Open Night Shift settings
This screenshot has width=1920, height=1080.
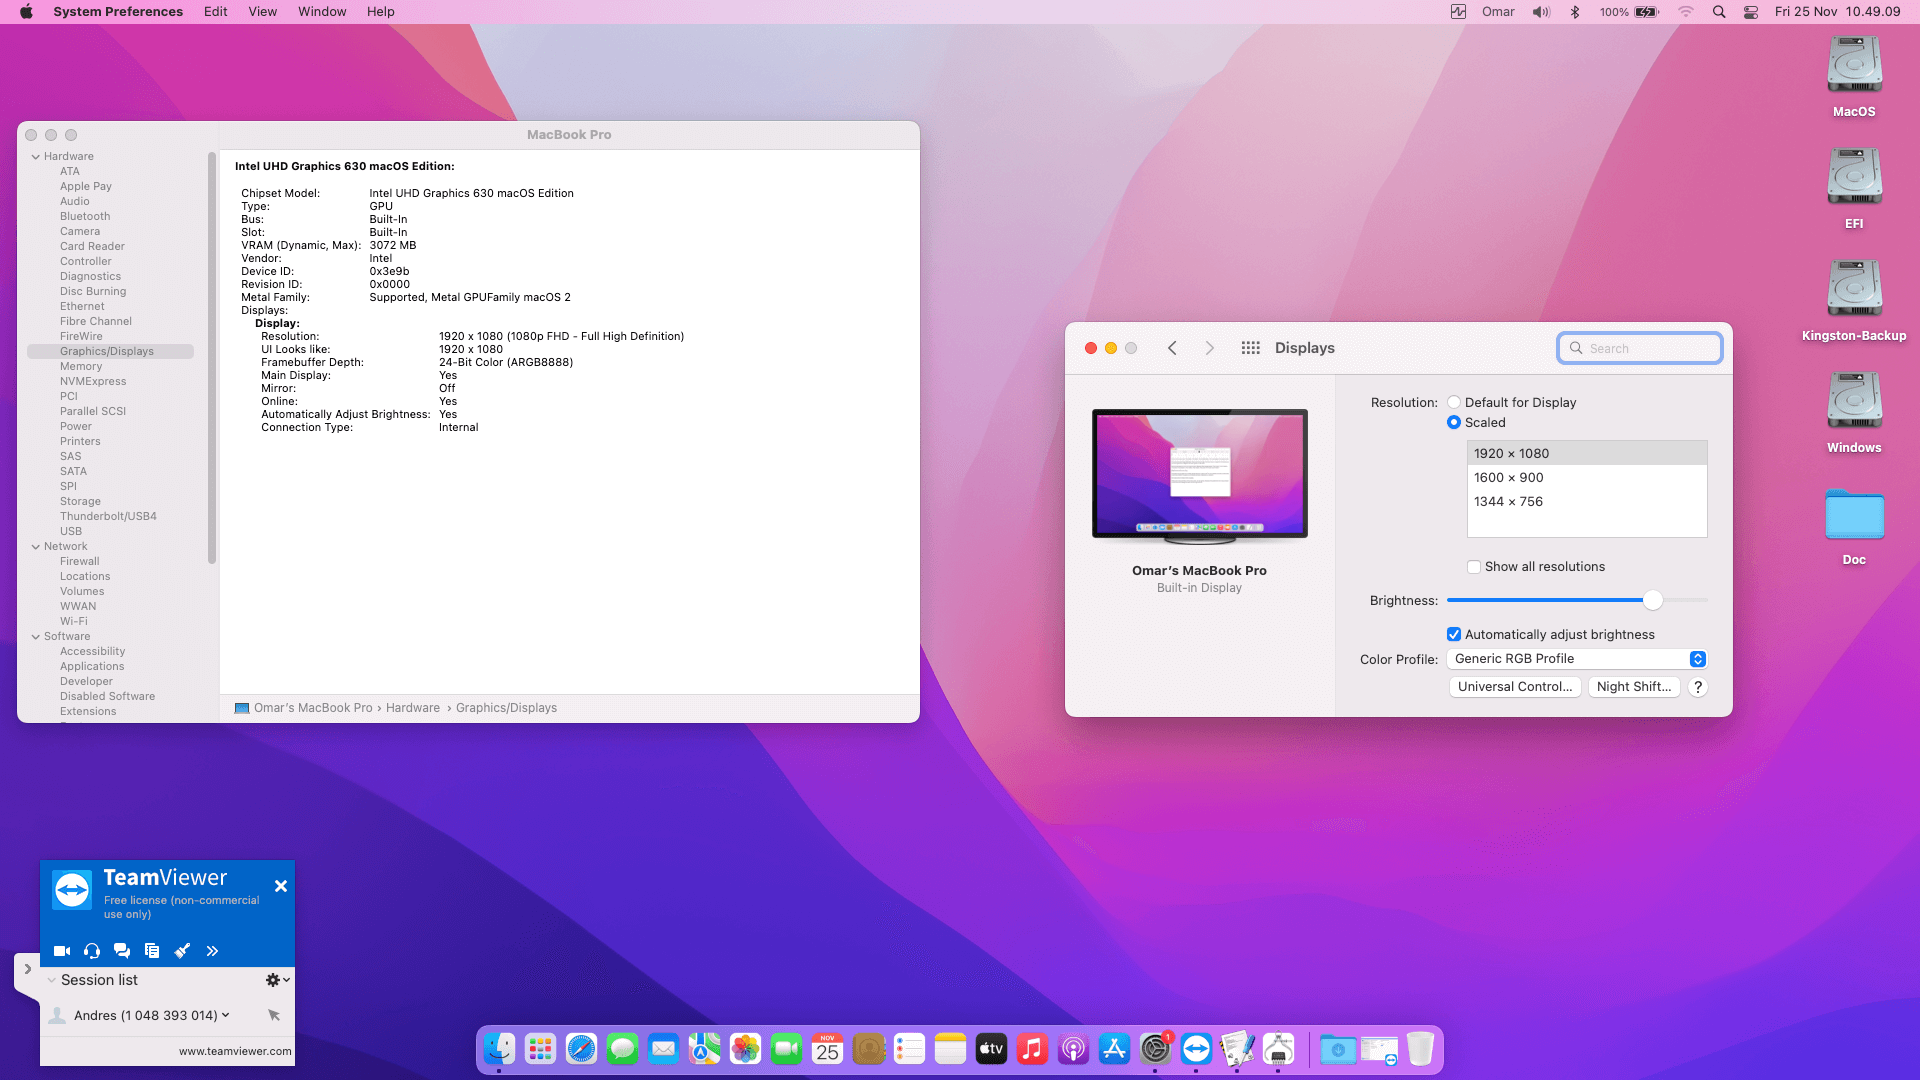coord(1633,686)
